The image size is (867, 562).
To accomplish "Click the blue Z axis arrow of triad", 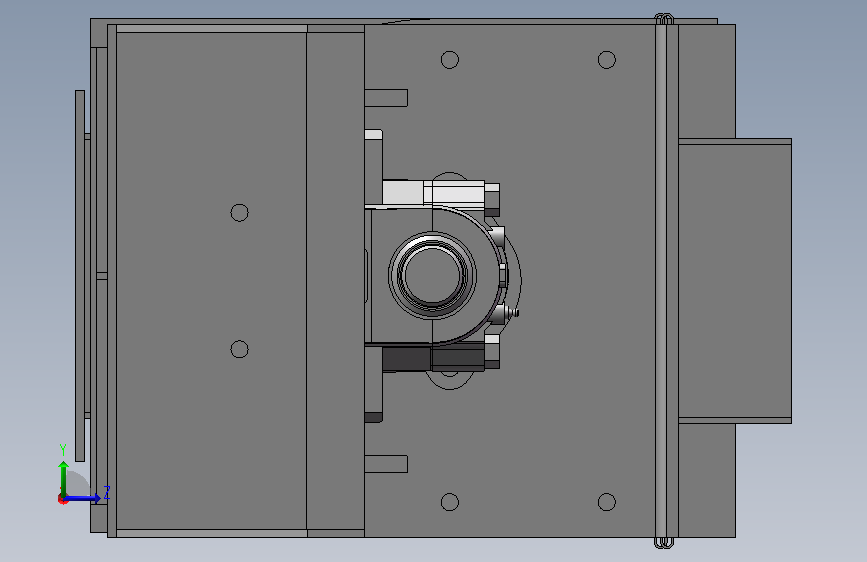I will pyautogui.click(x=83, y=498).
